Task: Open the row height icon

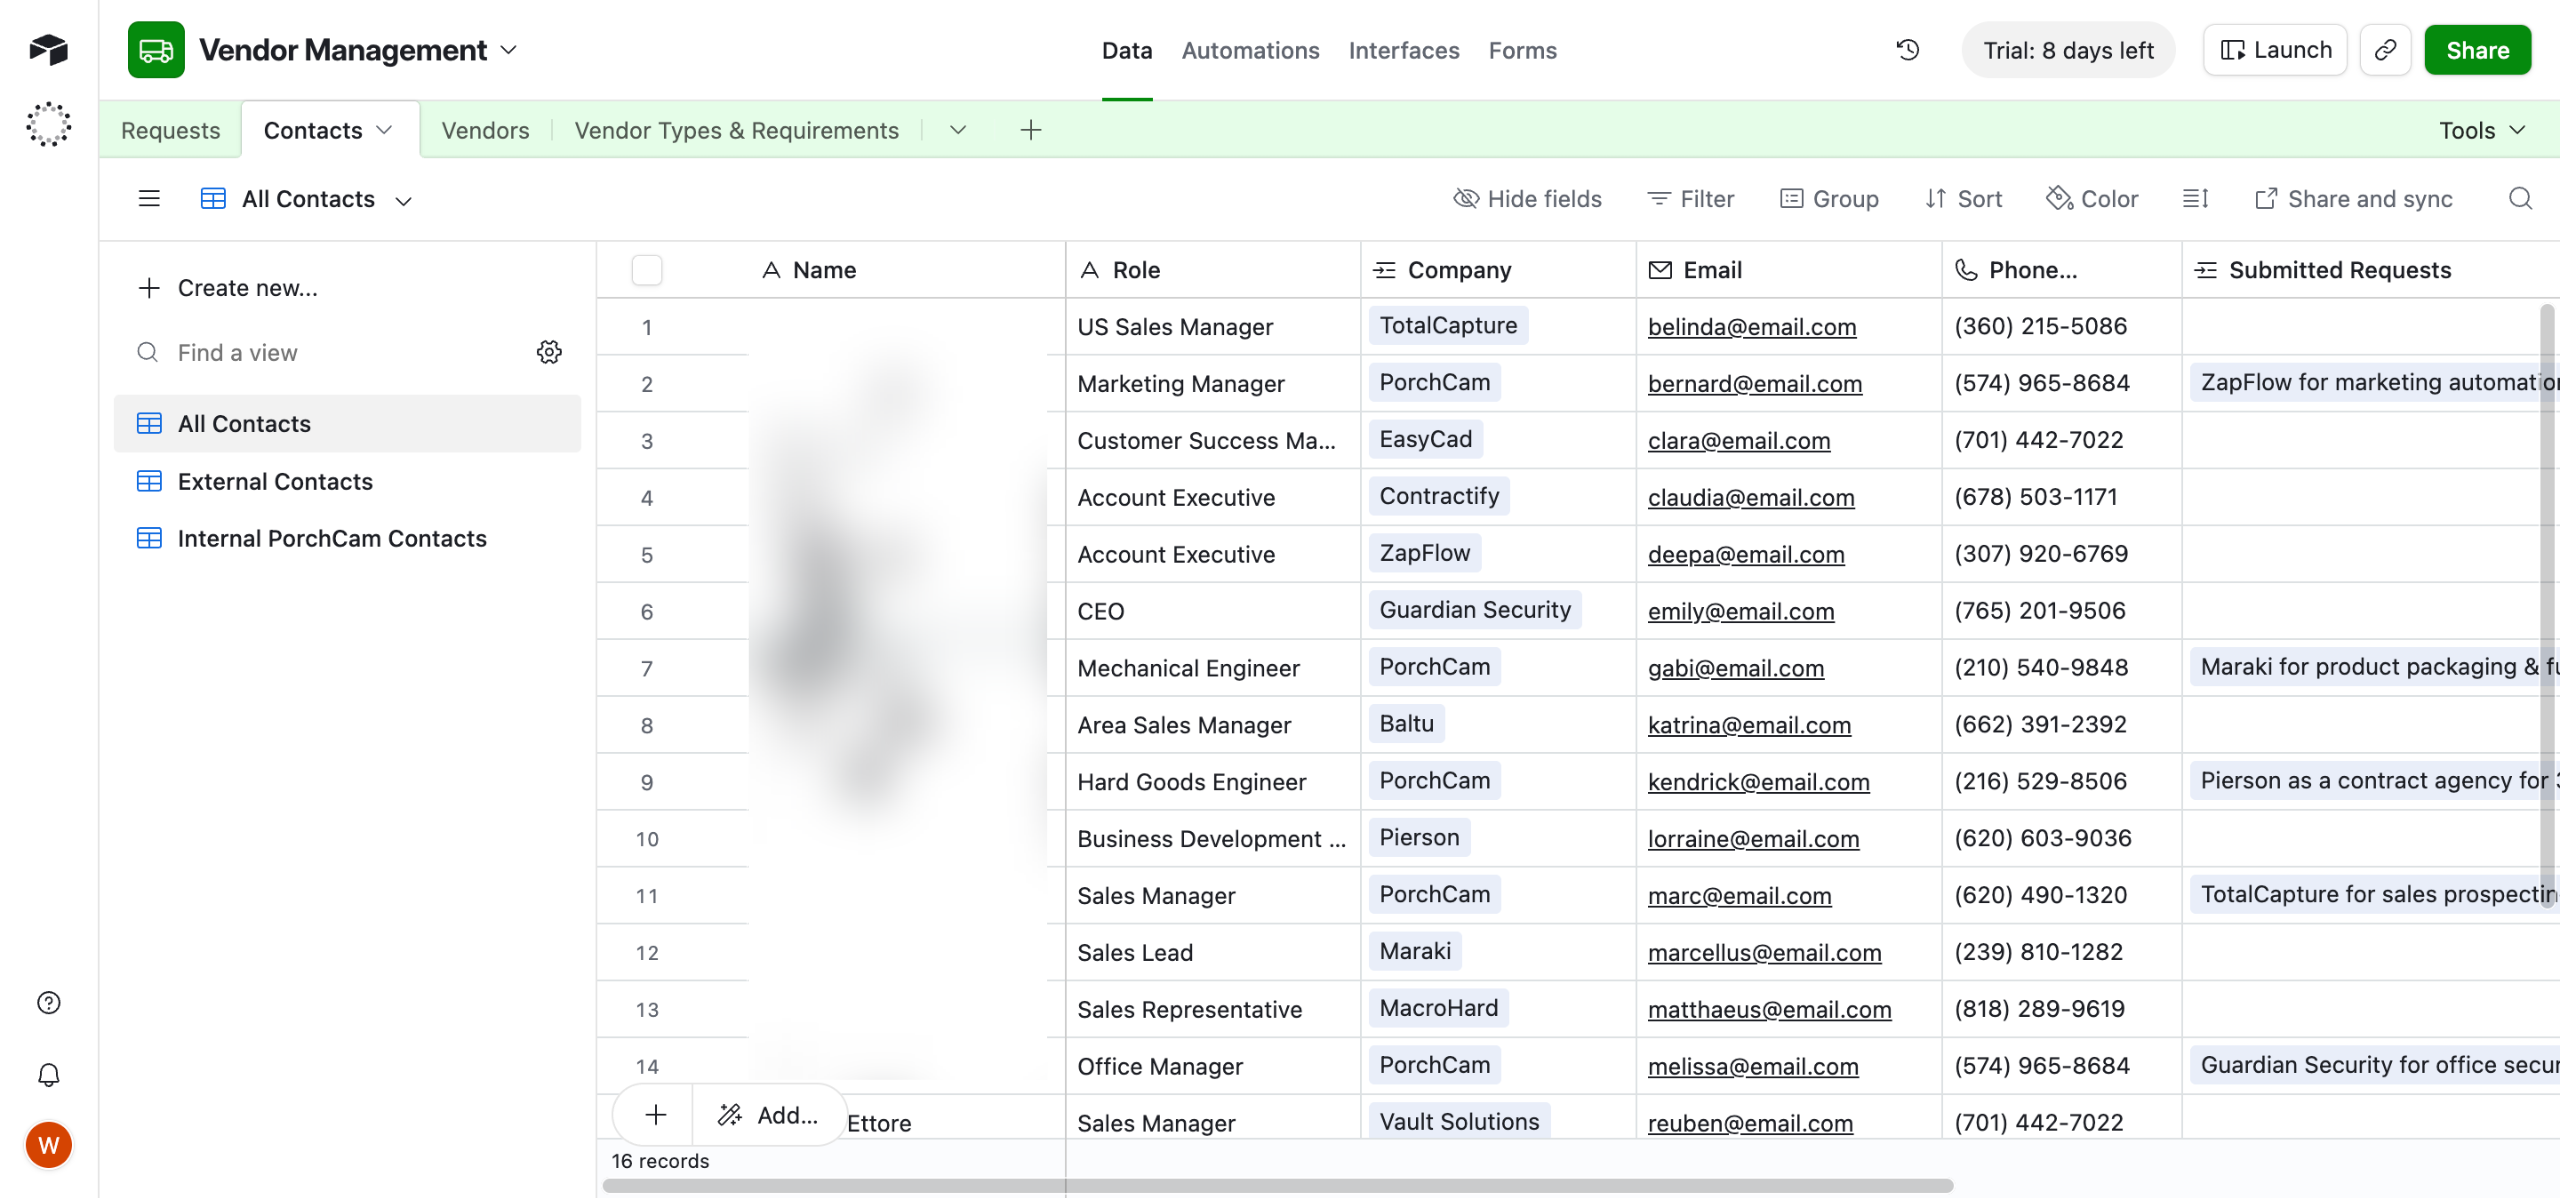Action: [2195, 199]
